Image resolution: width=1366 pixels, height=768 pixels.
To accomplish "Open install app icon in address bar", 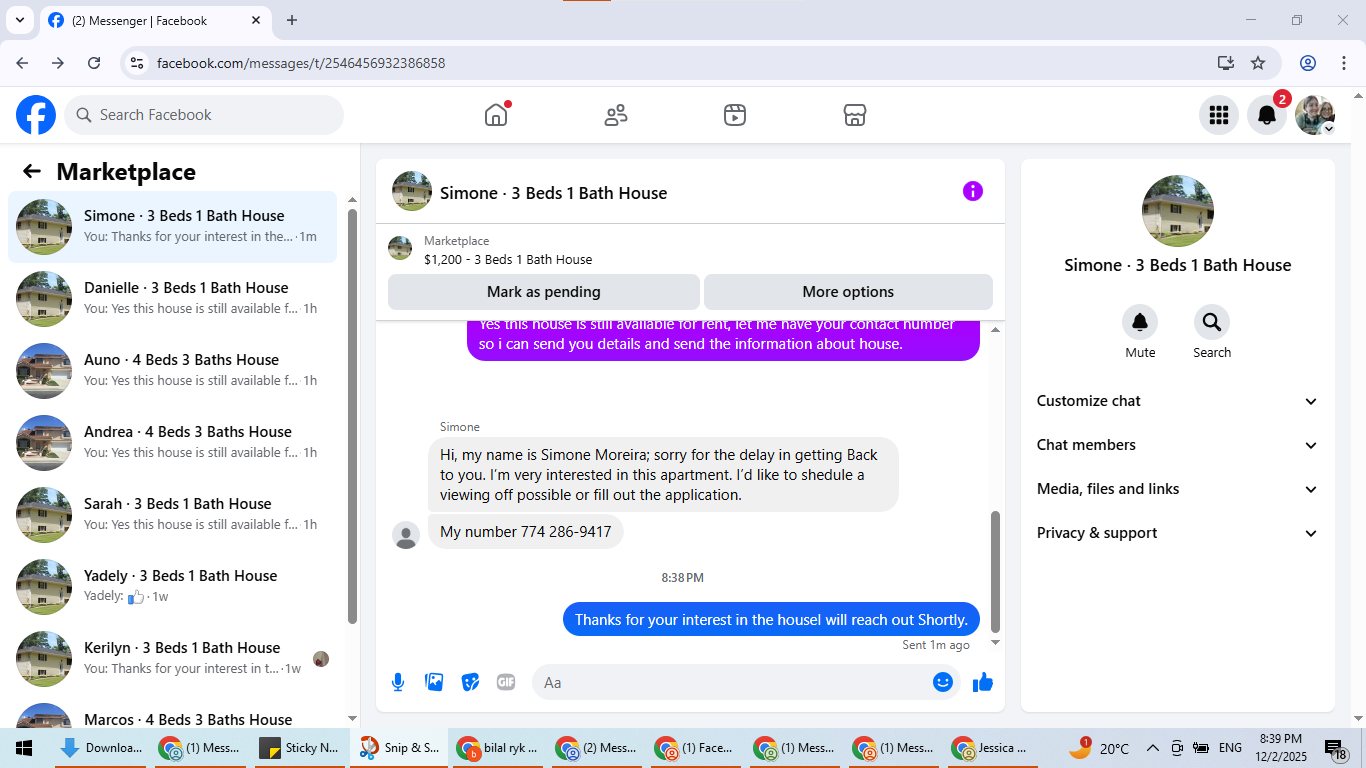I will point(1226,63).
